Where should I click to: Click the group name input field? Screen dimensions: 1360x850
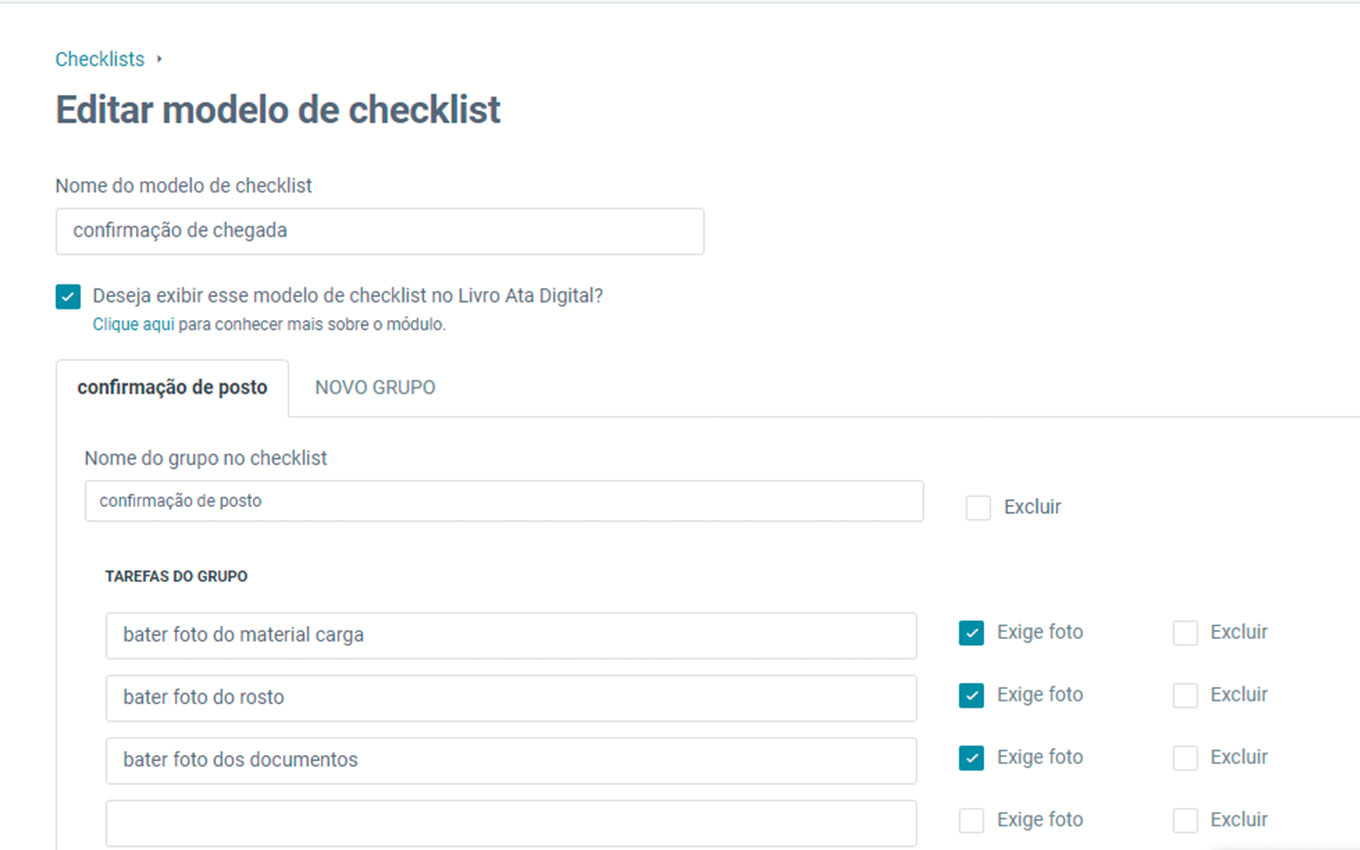coord(504,501)
